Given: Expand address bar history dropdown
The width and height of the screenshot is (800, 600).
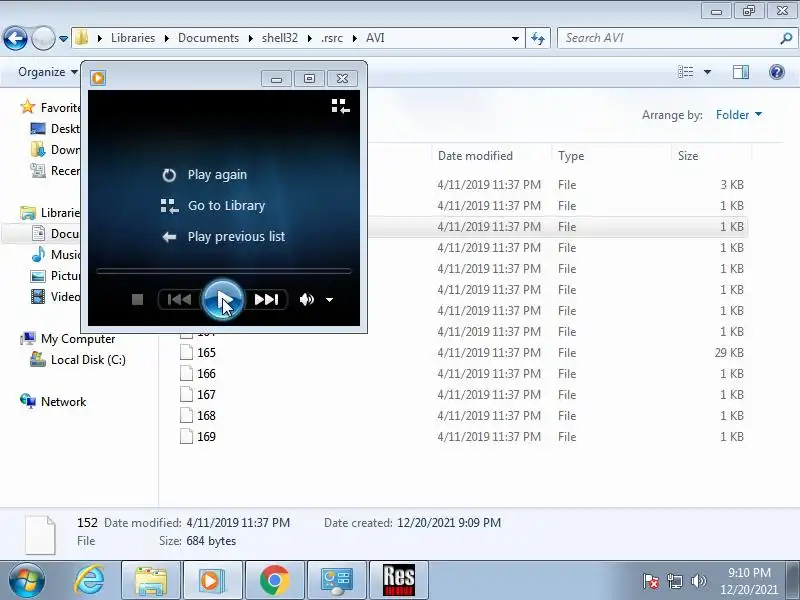Looking at the screenshot, I should [515, 39].
